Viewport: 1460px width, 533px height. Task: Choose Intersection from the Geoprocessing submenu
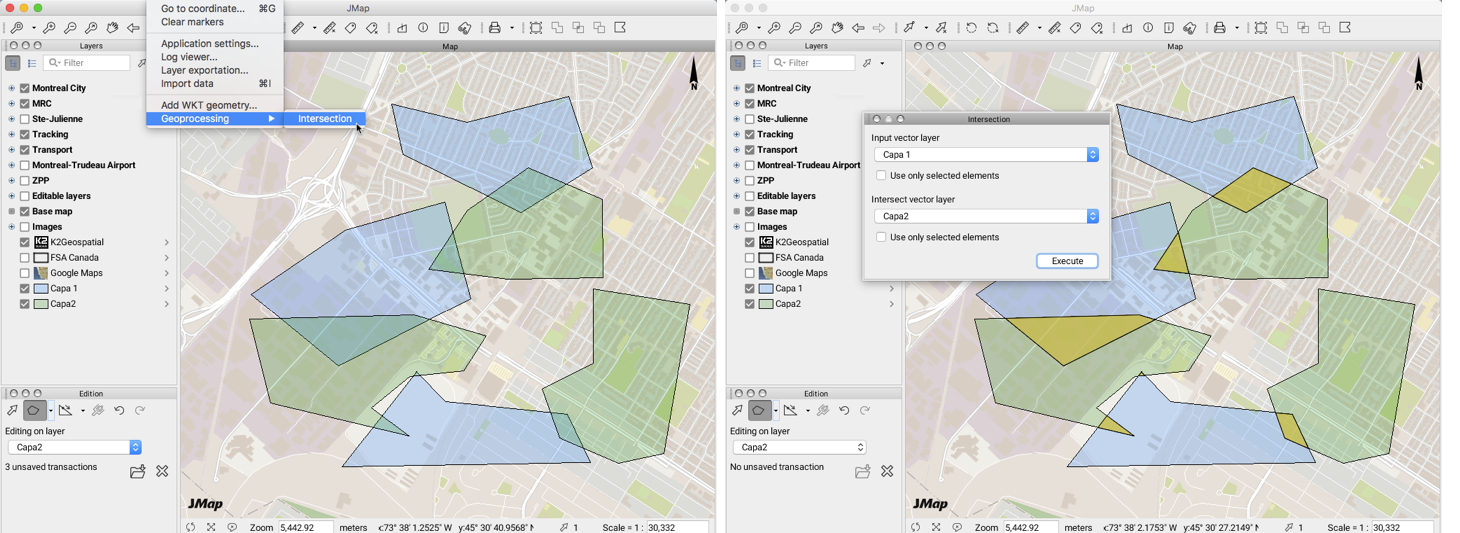click(x=325, y=119)
